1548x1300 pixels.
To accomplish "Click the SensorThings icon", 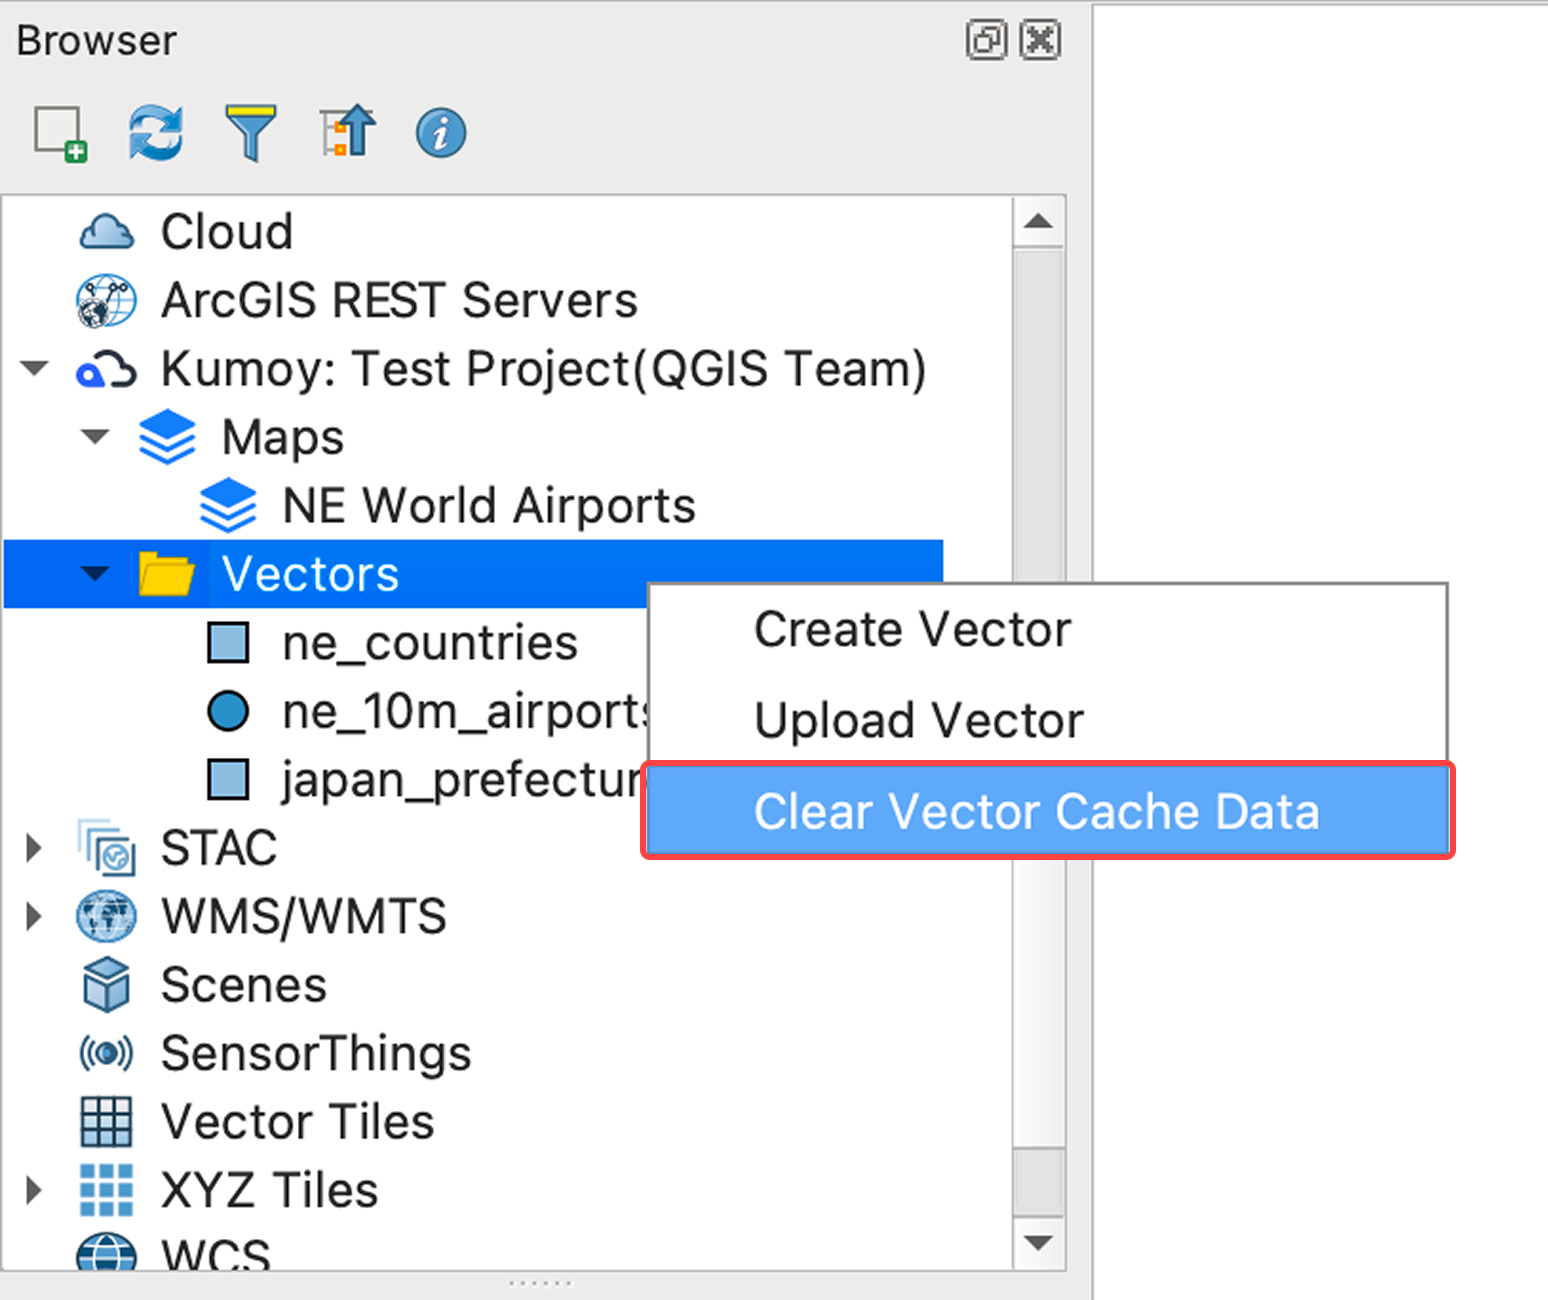I will pyautogui.click(x=105, y=1053).
